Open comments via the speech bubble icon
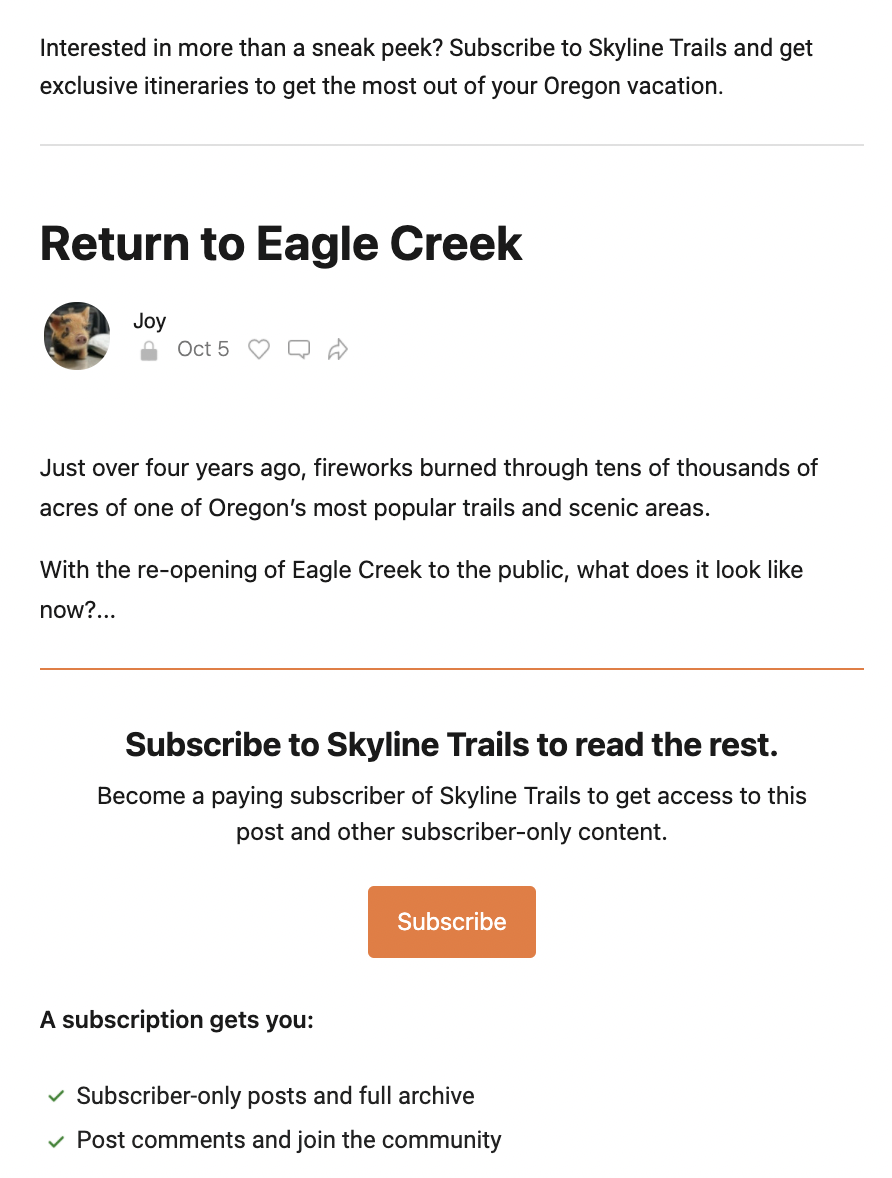Screen dimensions: 892x1178 pos(298,349)
